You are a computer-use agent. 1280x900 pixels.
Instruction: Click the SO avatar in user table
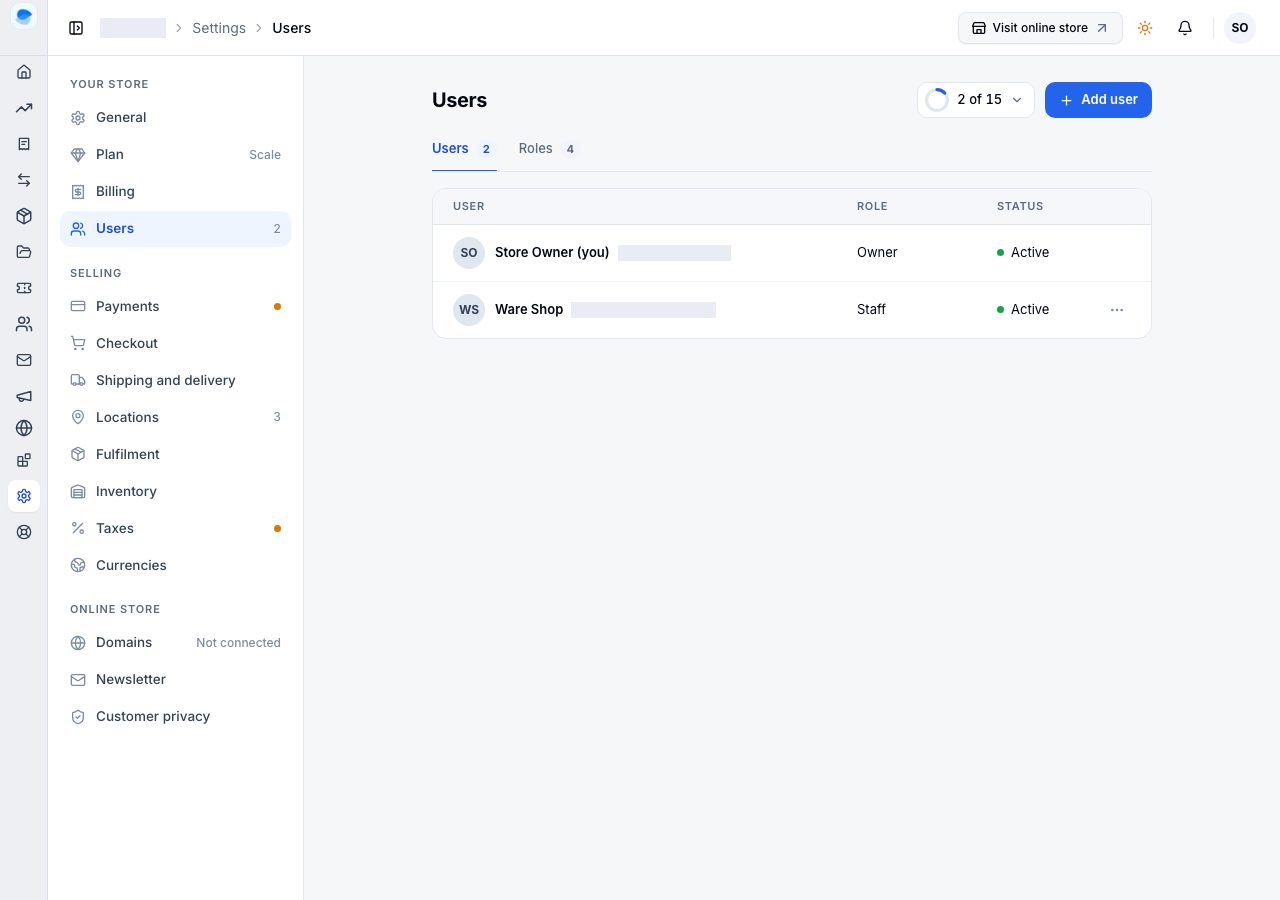coord(469,253)
